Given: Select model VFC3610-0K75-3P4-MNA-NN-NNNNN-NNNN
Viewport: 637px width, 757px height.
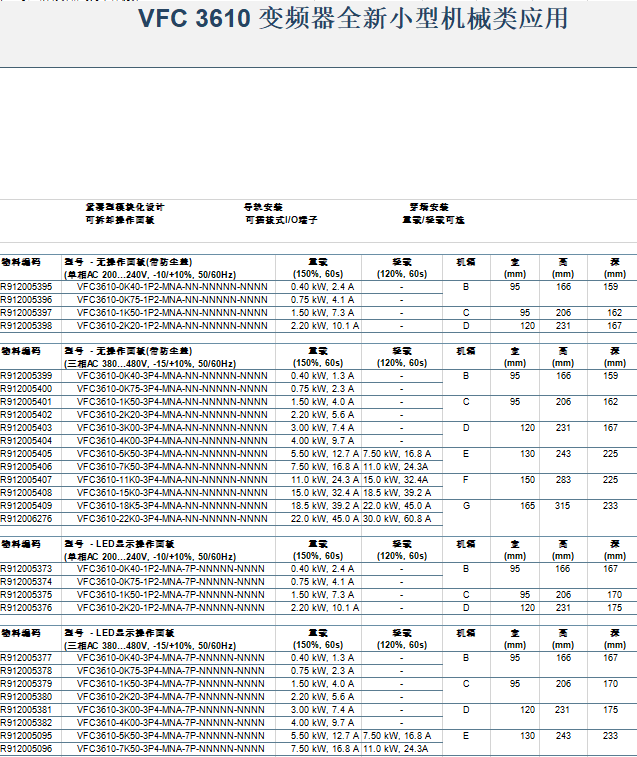Looking at the screenshot, I should coord(172,389).
